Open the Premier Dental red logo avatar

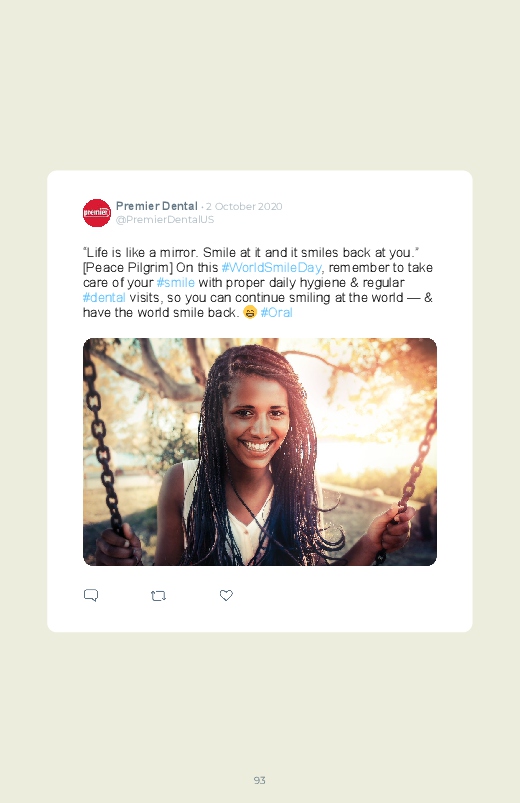tap(97, 213)
